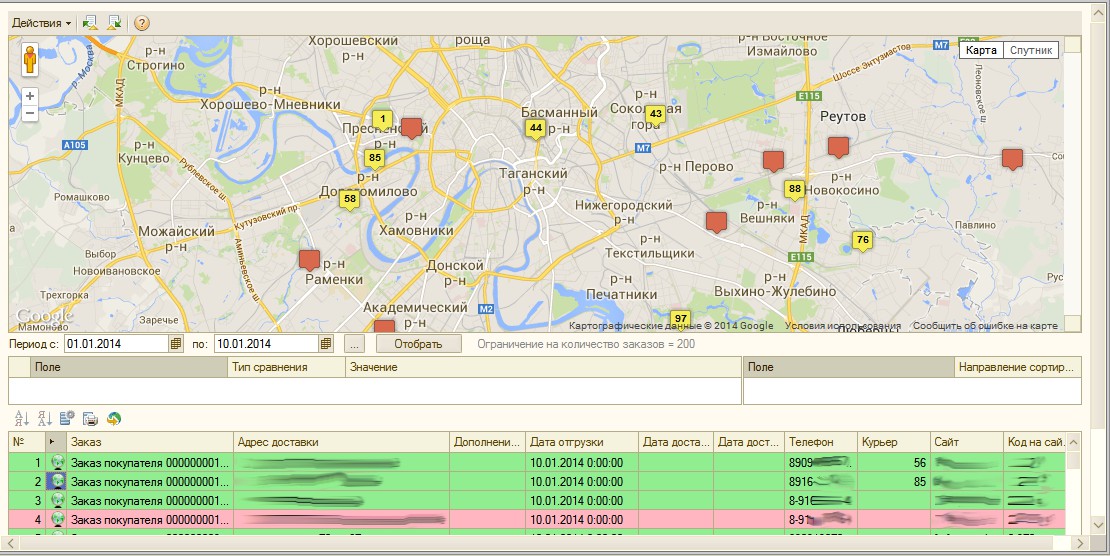
Task: Select yellow map marker 43
Action: [x=656, y=115]
